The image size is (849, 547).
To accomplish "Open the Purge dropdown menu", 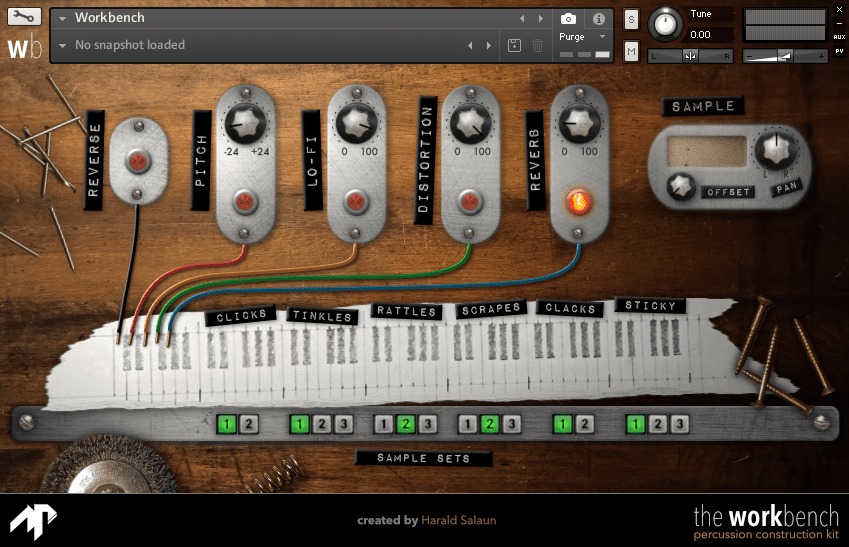I will [x=582, y=37].
